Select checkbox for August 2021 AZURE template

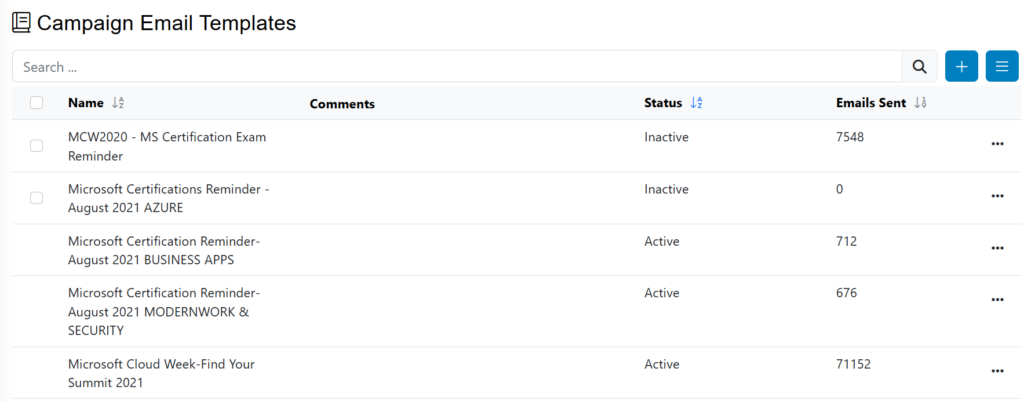click(37, 198)
